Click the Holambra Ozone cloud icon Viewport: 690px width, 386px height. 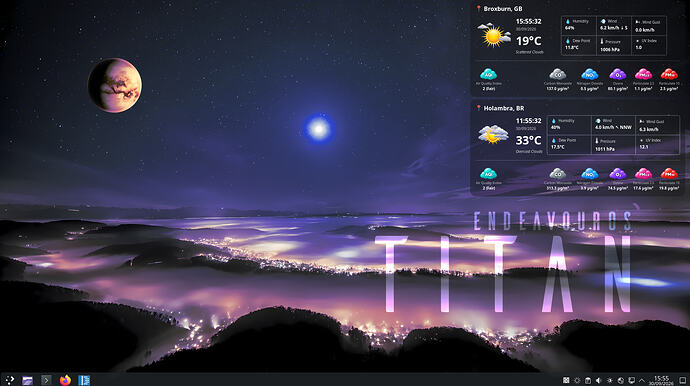coord(617,173)
